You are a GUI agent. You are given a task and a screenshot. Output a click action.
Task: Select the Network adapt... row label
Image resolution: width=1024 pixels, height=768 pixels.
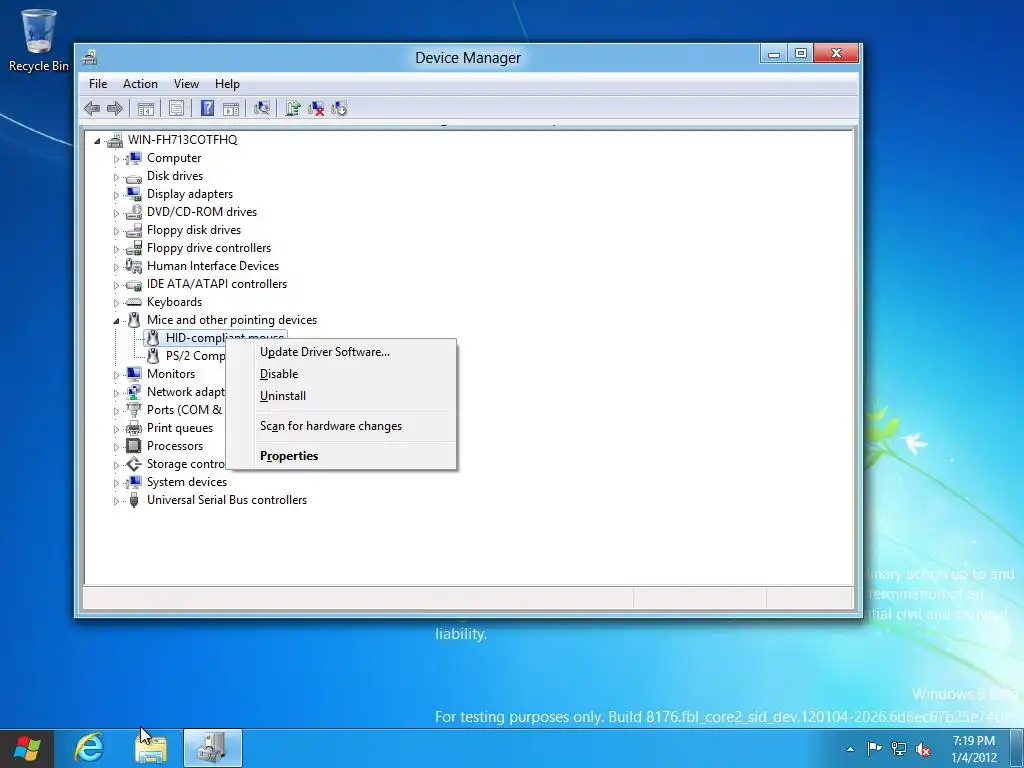pos(185,392)
